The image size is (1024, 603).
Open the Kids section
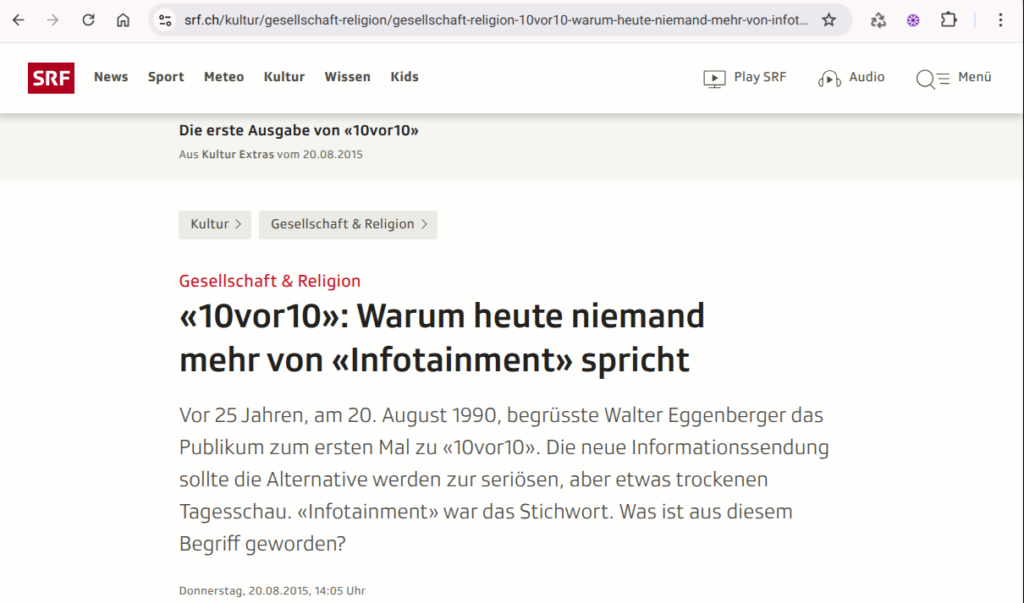click(x=404, y=77)
